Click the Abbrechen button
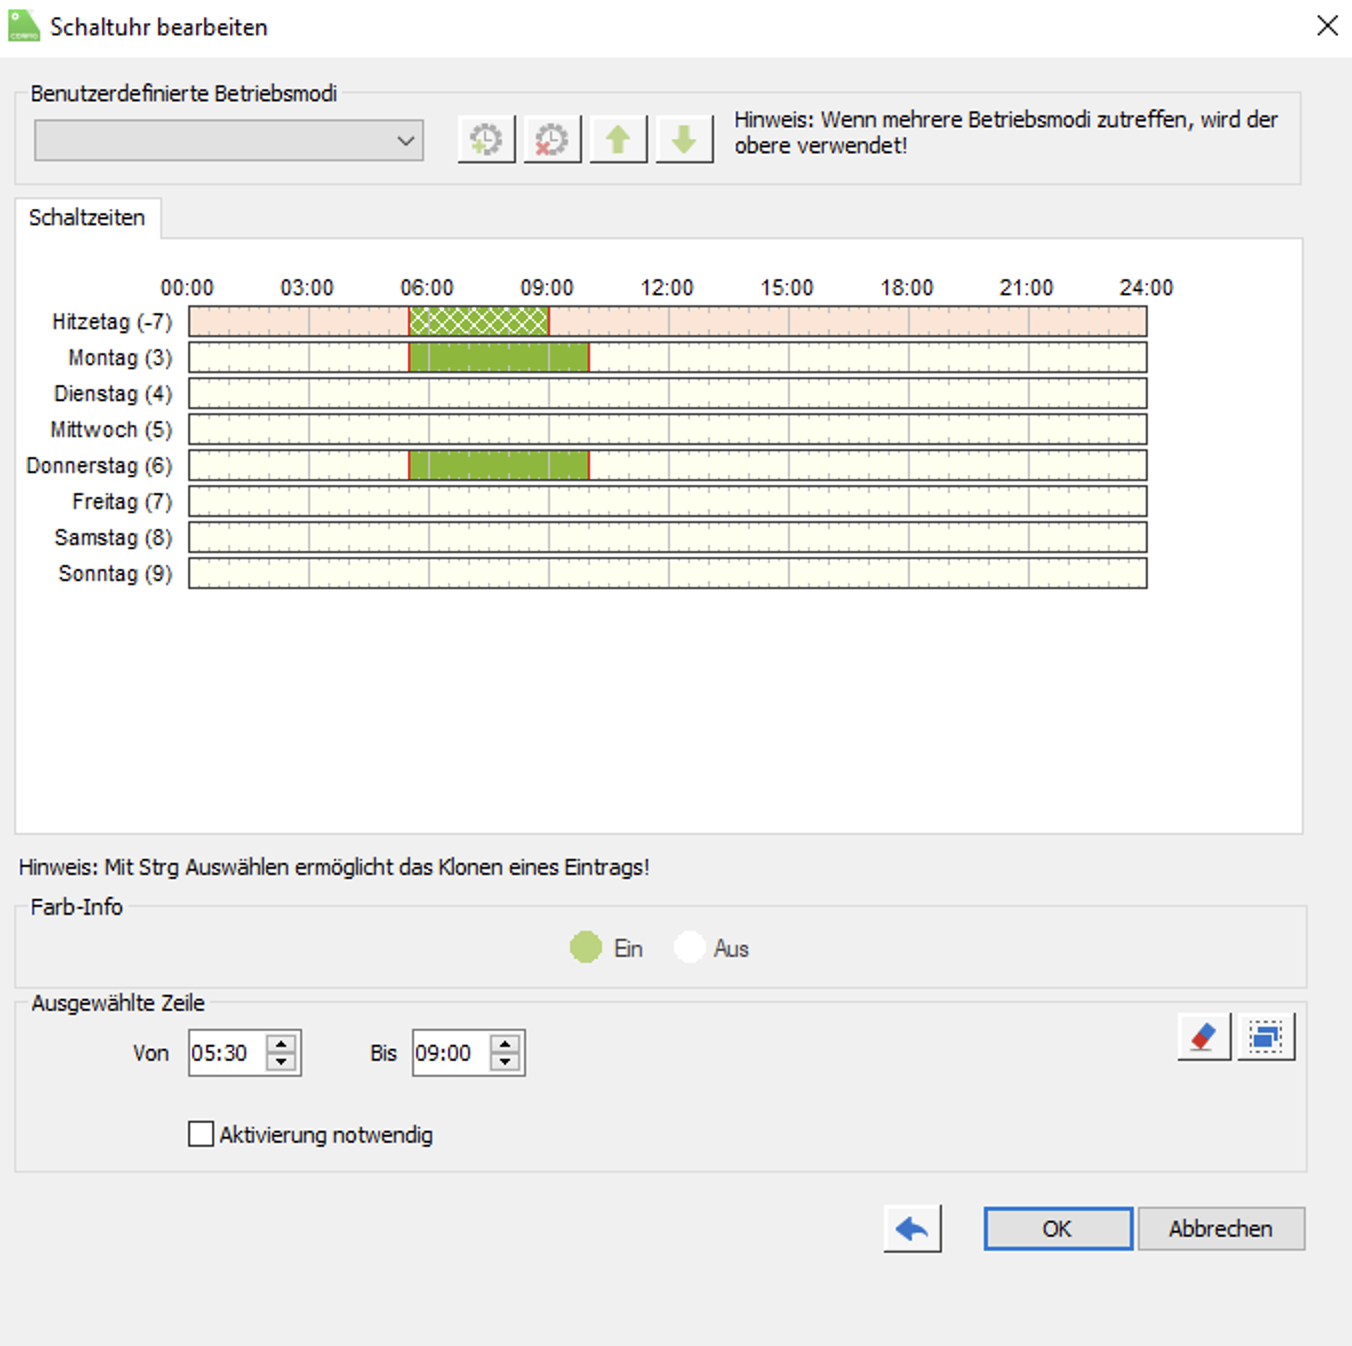The width and height of the screenshot is (1352, 1346). click(x=1221, y=1229)
